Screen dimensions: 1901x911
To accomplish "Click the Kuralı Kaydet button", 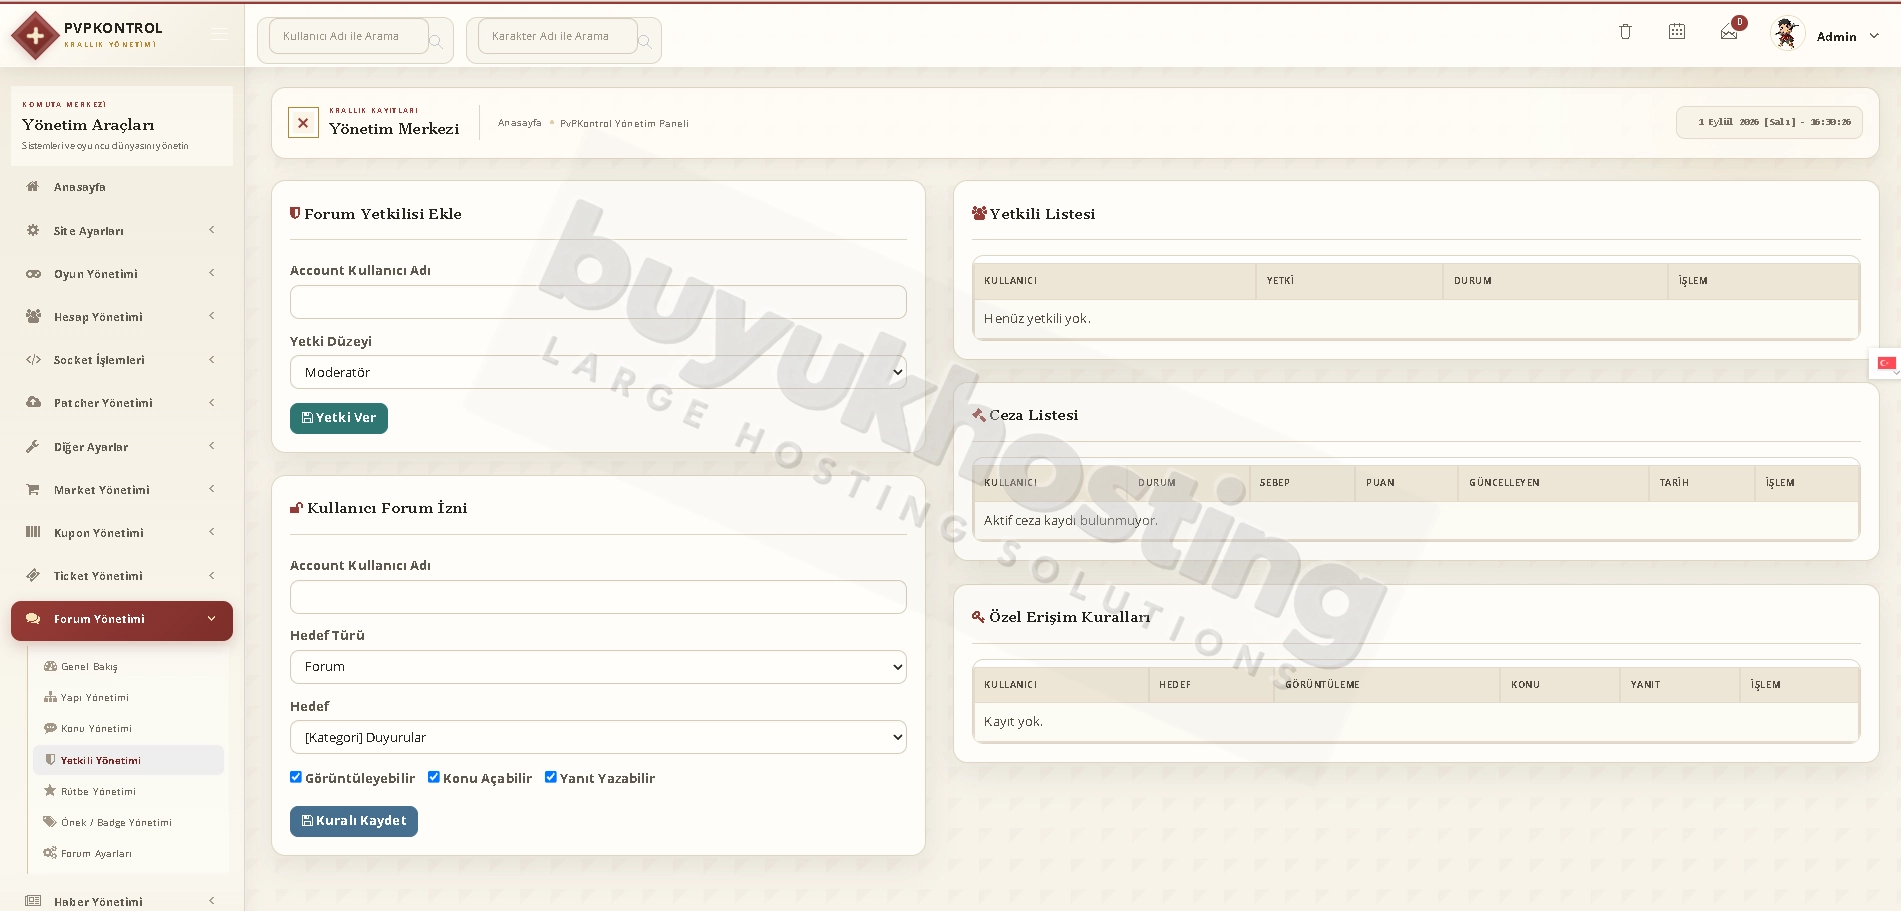I will click(x=354, y=821).
